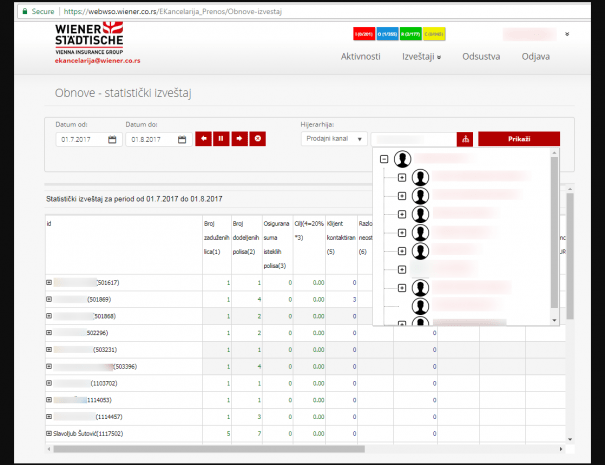
Task: Click the Wiener Städtische logo
Action: coord(103,39)
